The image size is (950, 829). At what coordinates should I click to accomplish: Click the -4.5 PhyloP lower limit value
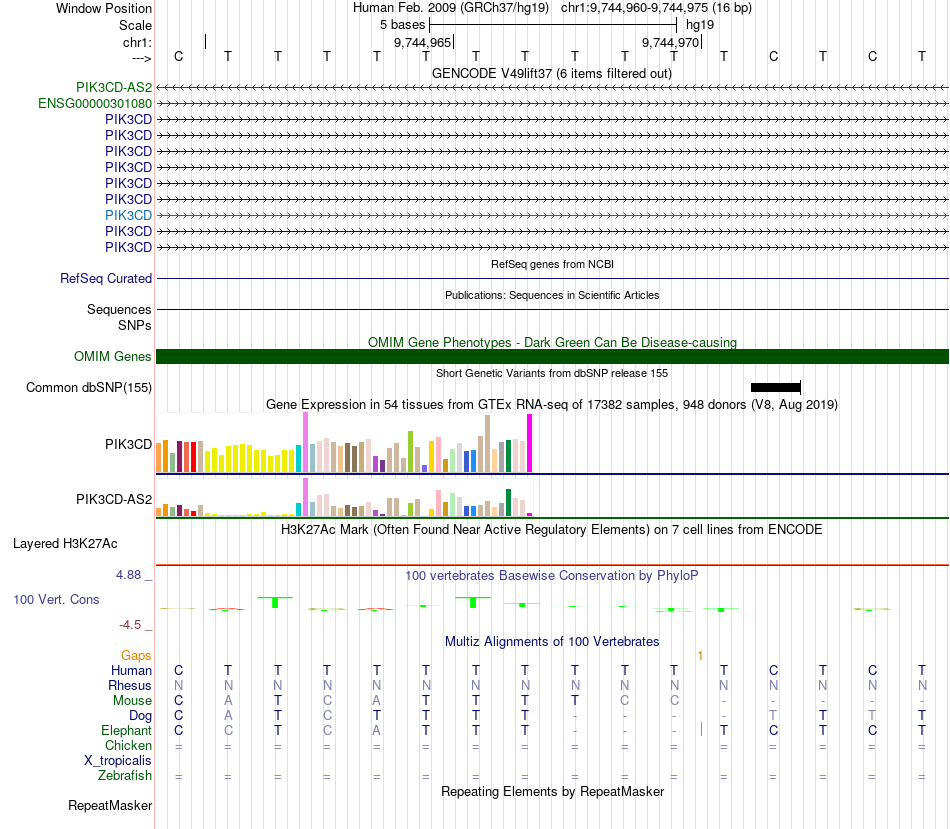tap(130, 625)
